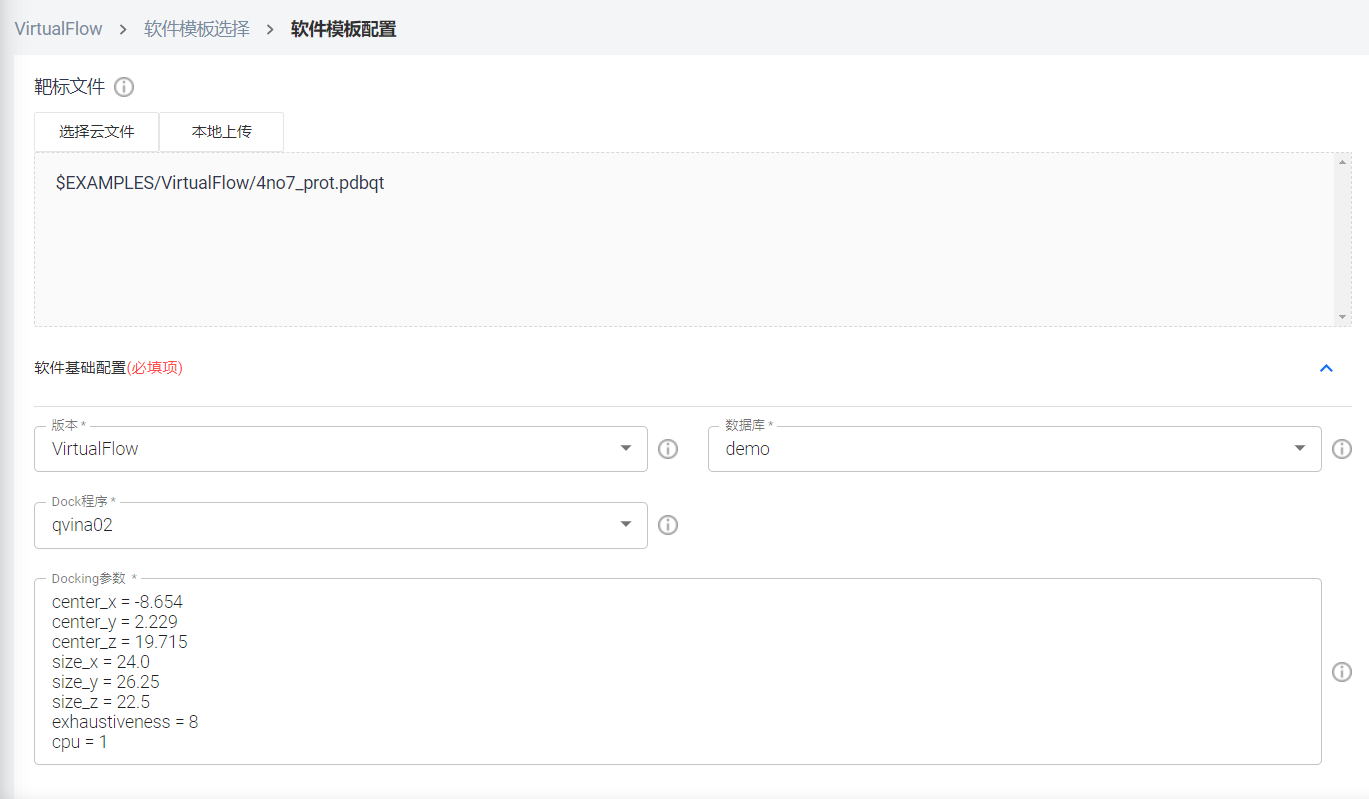
Task: Click info icon beside 靶标文件 label
Action: pyautogui.click(x=124, y=87)
